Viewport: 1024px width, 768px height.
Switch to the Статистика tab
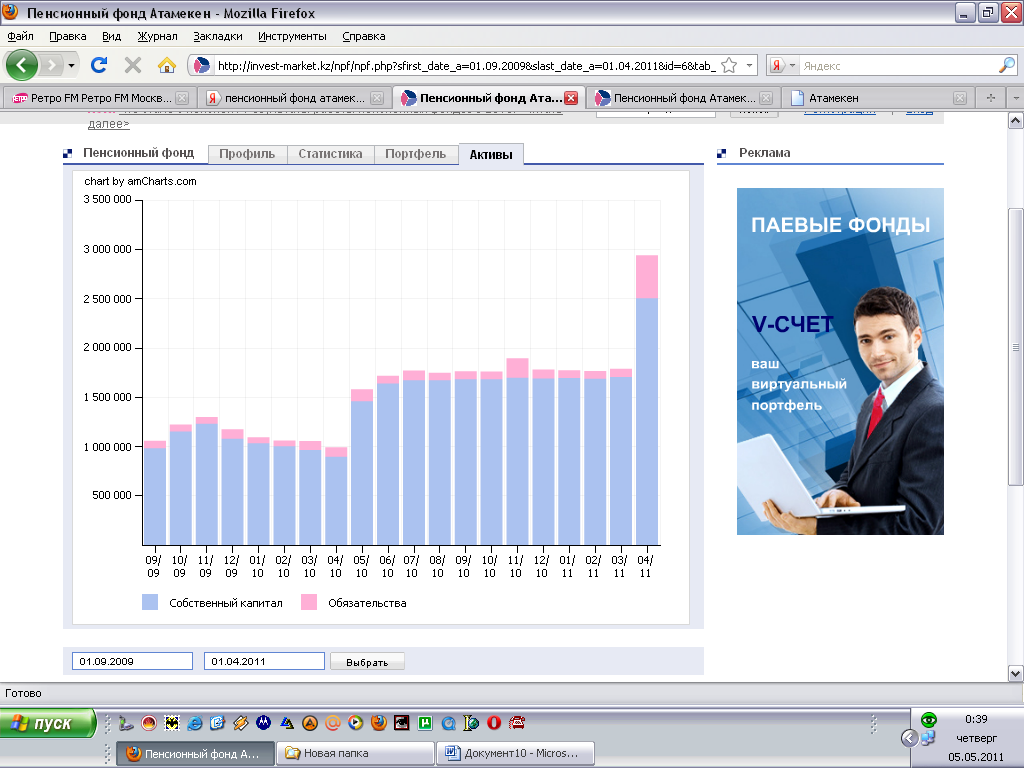coord(329,154)
